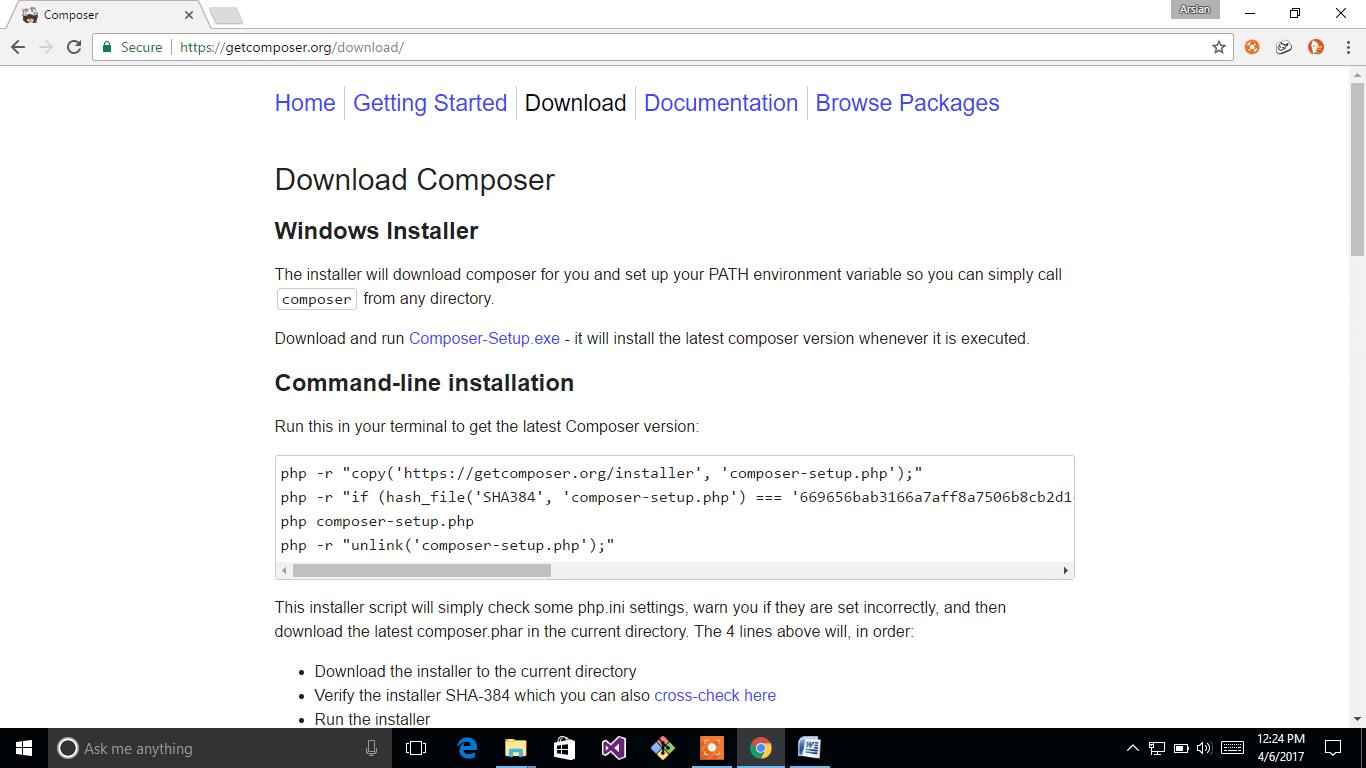Open the volume control in tray
Viewport: 1366px width, 768px height.
1204,748
